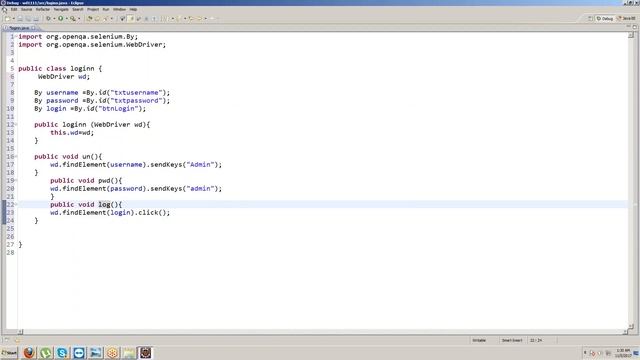Open the Project menu
The height and width of the screenshot is (360, 640).
pos(93,9)
